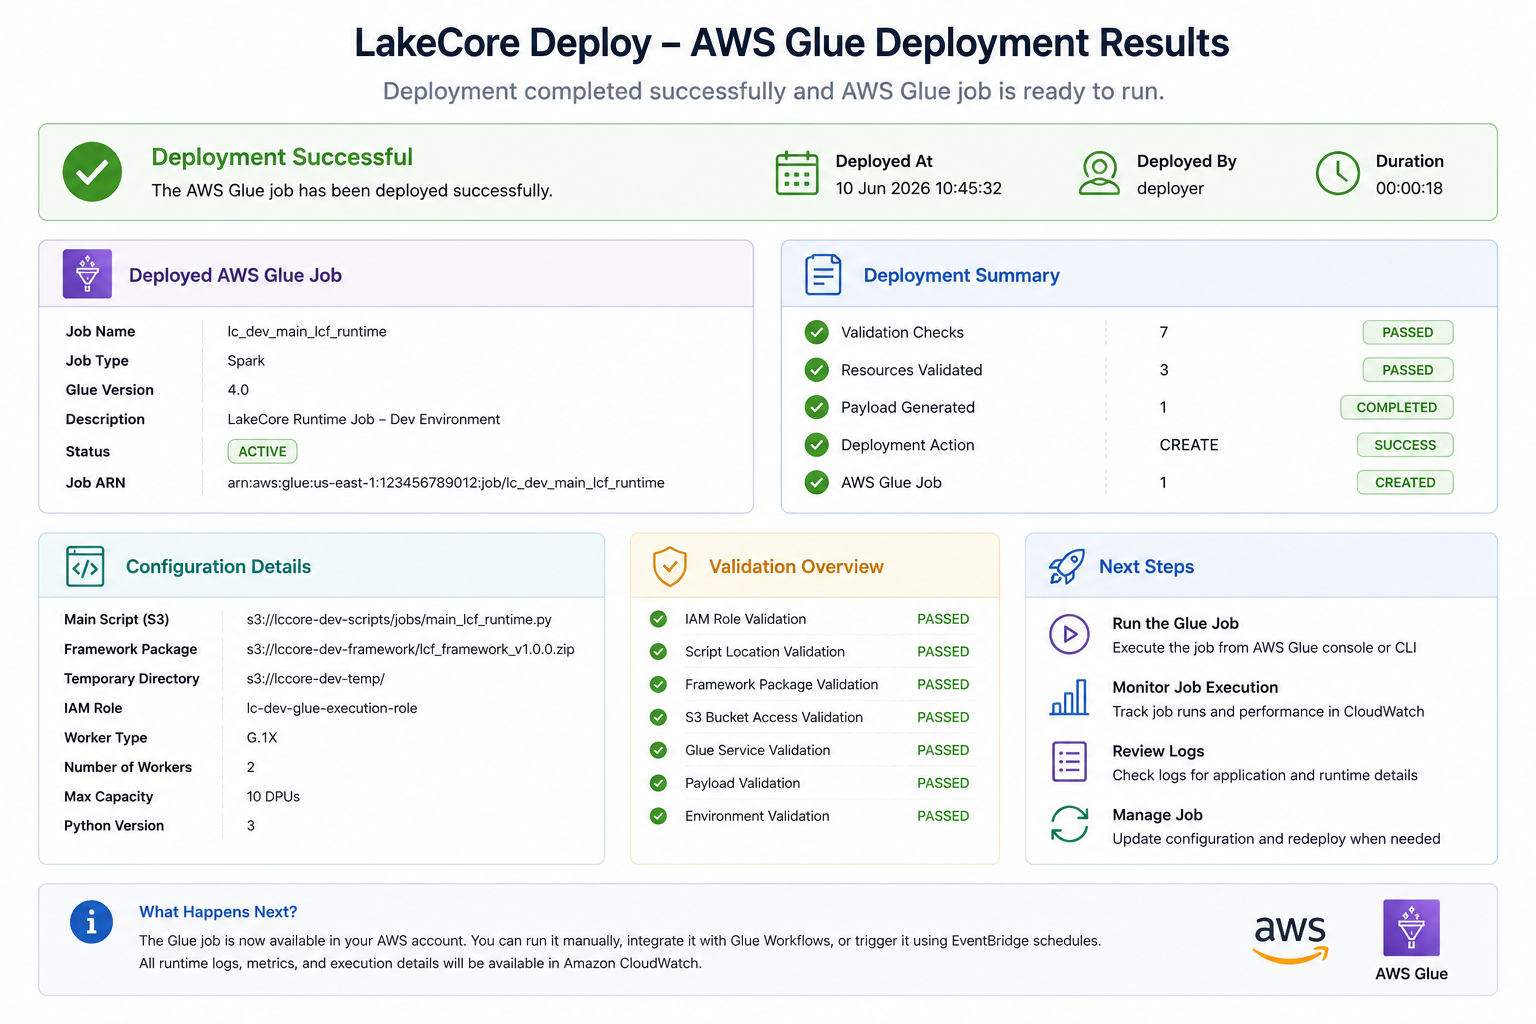The width and height of the screenshot is (1536, 1024).
Task: Click the Duration clock icon
Action: pyautogui.click(x=1337, y=173)
